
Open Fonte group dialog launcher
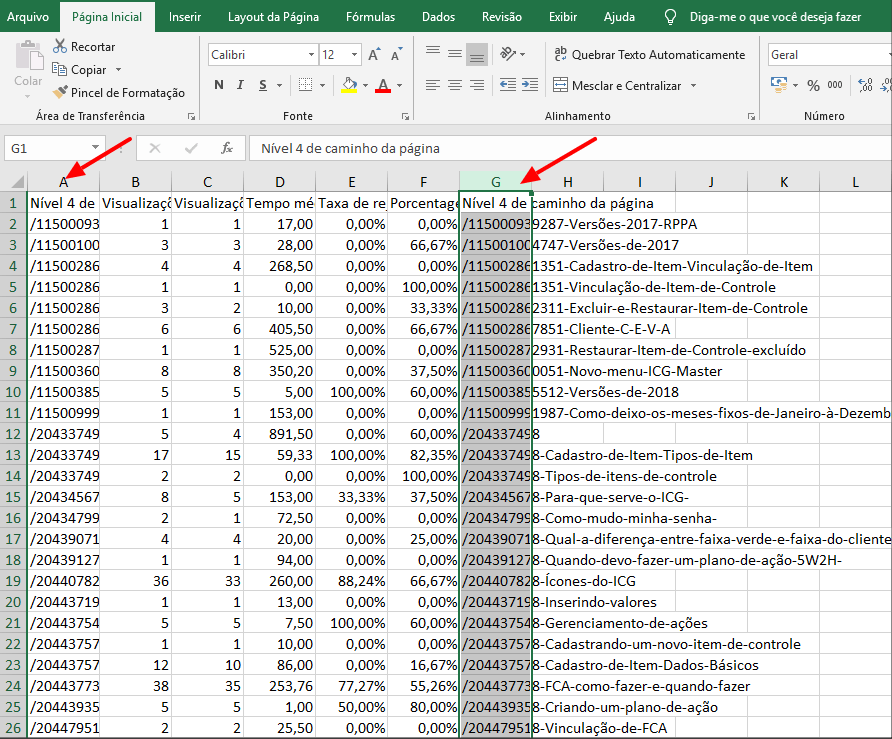pos(406,116)
